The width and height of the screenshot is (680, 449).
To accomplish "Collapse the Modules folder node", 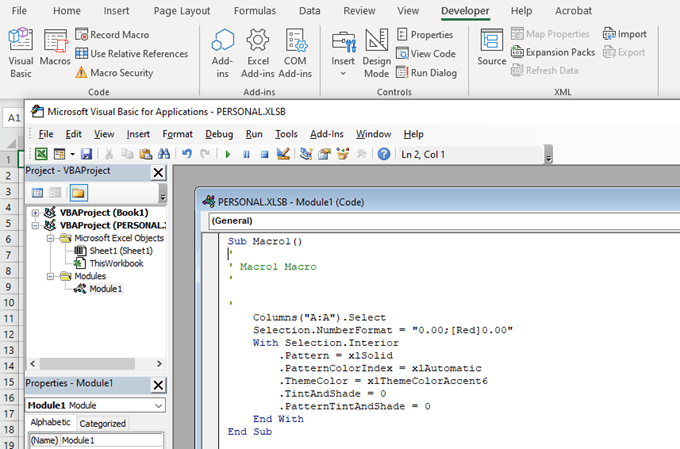I will tap(50, 276).
